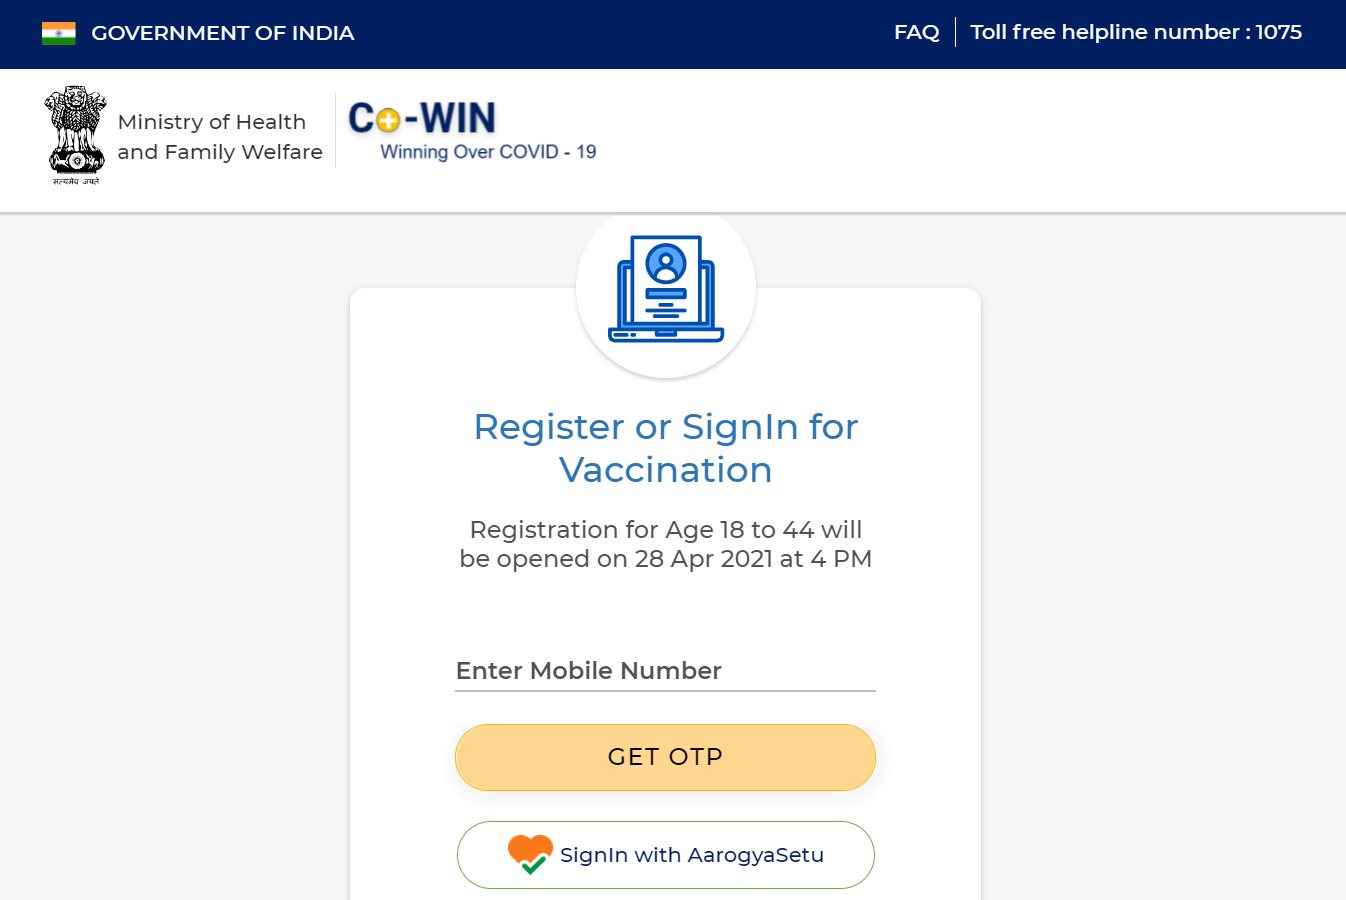Click the GET OTP button
The width and height of the screenshot is (1346, 900).
click(x=665, y=757)
